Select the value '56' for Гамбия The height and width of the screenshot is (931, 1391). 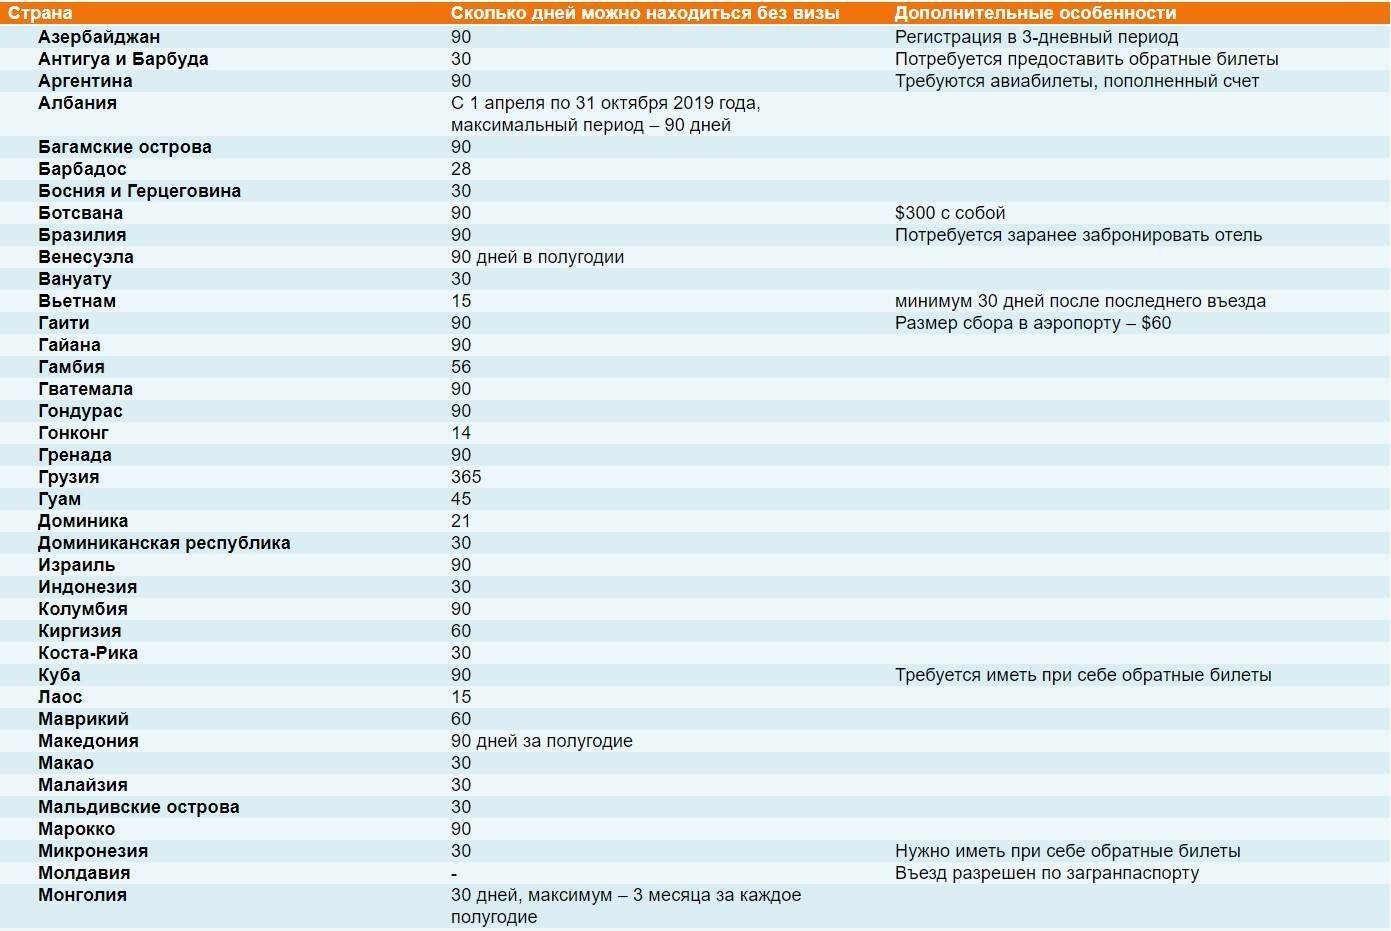point(461,367)
